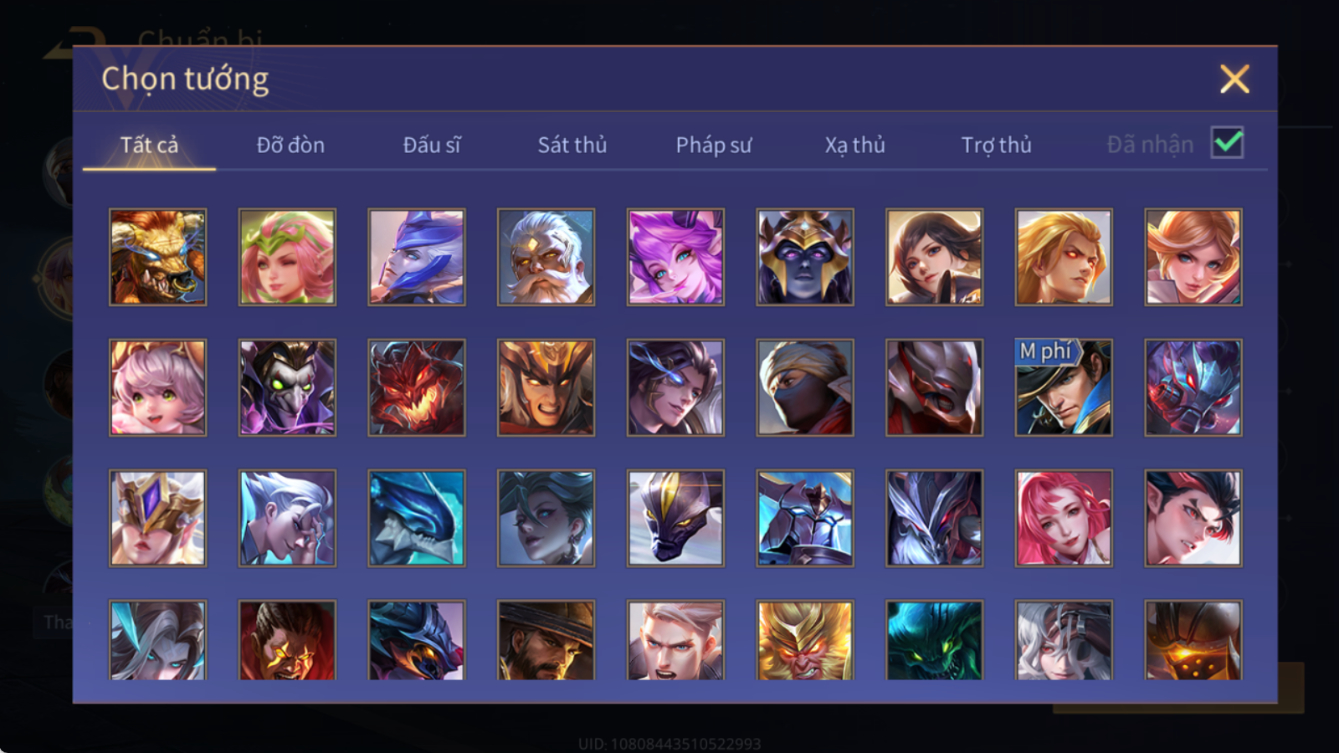Select the pink-haired elf with leaf crown
Screen dimensions: 1339x753
point(288,257)
